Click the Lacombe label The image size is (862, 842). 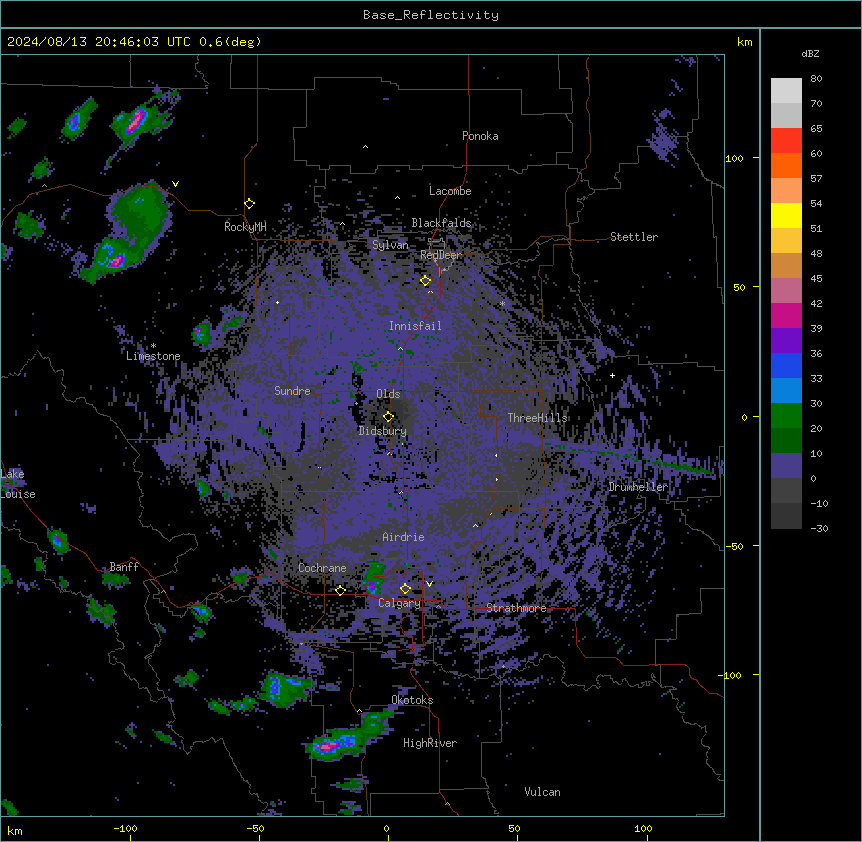point(450,191)
